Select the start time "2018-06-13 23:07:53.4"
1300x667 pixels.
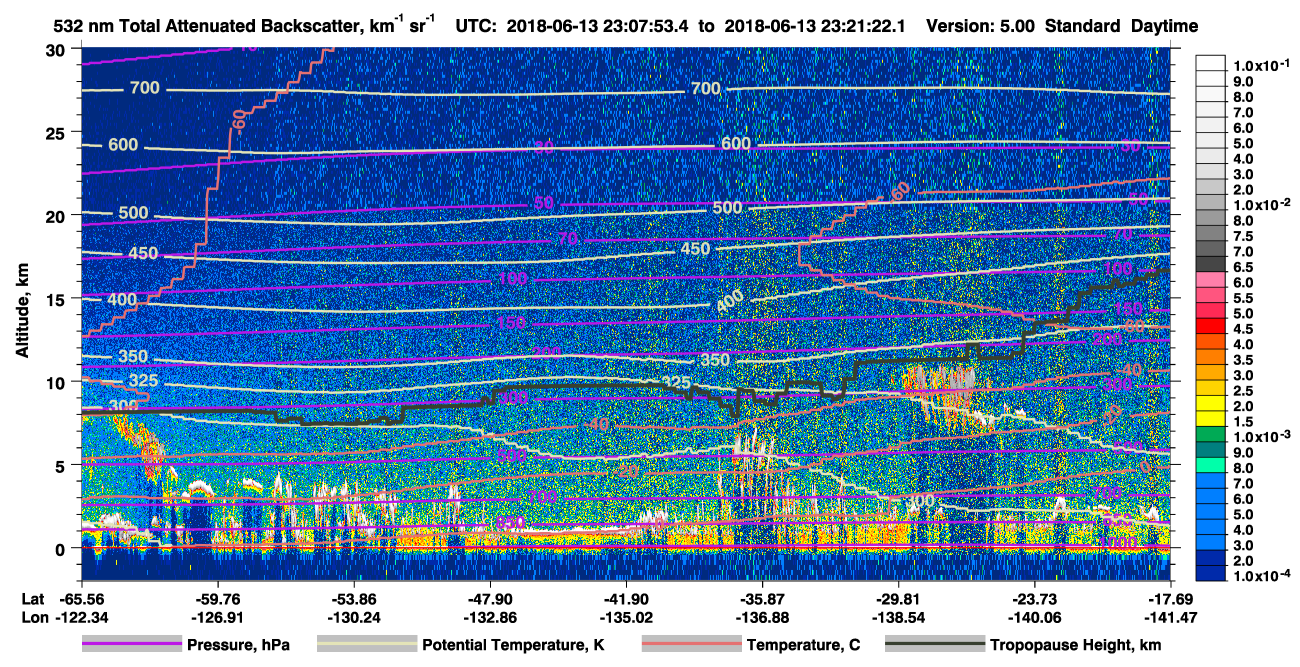599,27
